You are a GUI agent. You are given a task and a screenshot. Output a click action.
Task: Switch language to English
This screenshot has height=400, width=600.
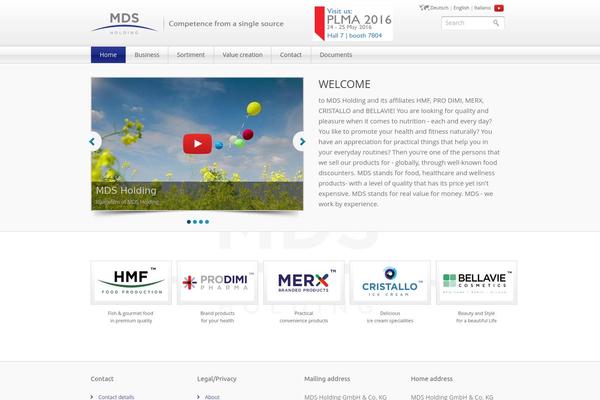click(461, 8)
